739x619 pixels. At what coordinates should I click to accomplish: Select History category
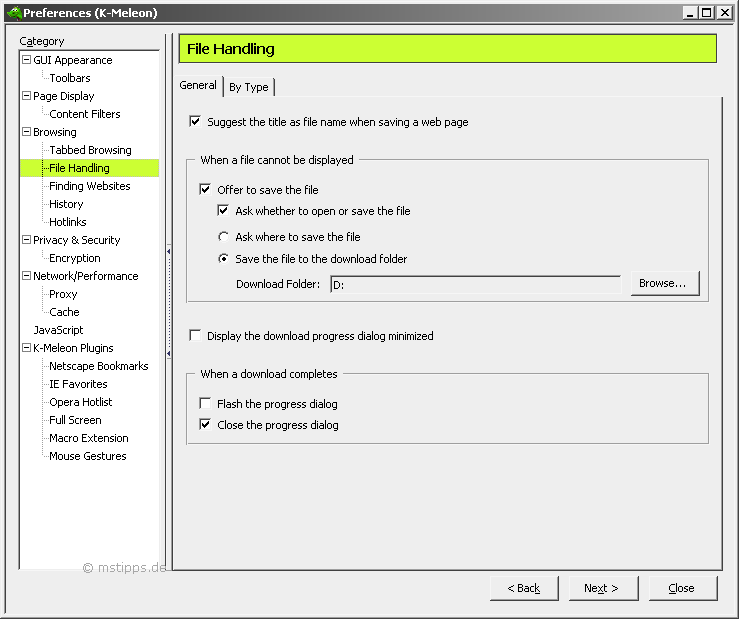tap(66, 204)
